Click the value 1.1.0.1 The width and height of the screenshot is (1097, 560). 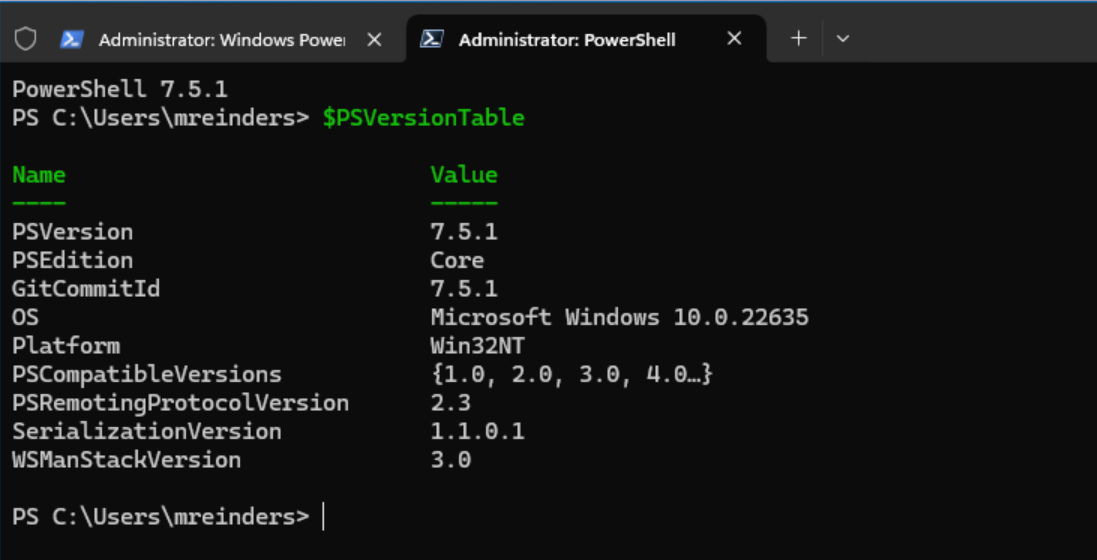pyautogui.click(x=478, y=432)
